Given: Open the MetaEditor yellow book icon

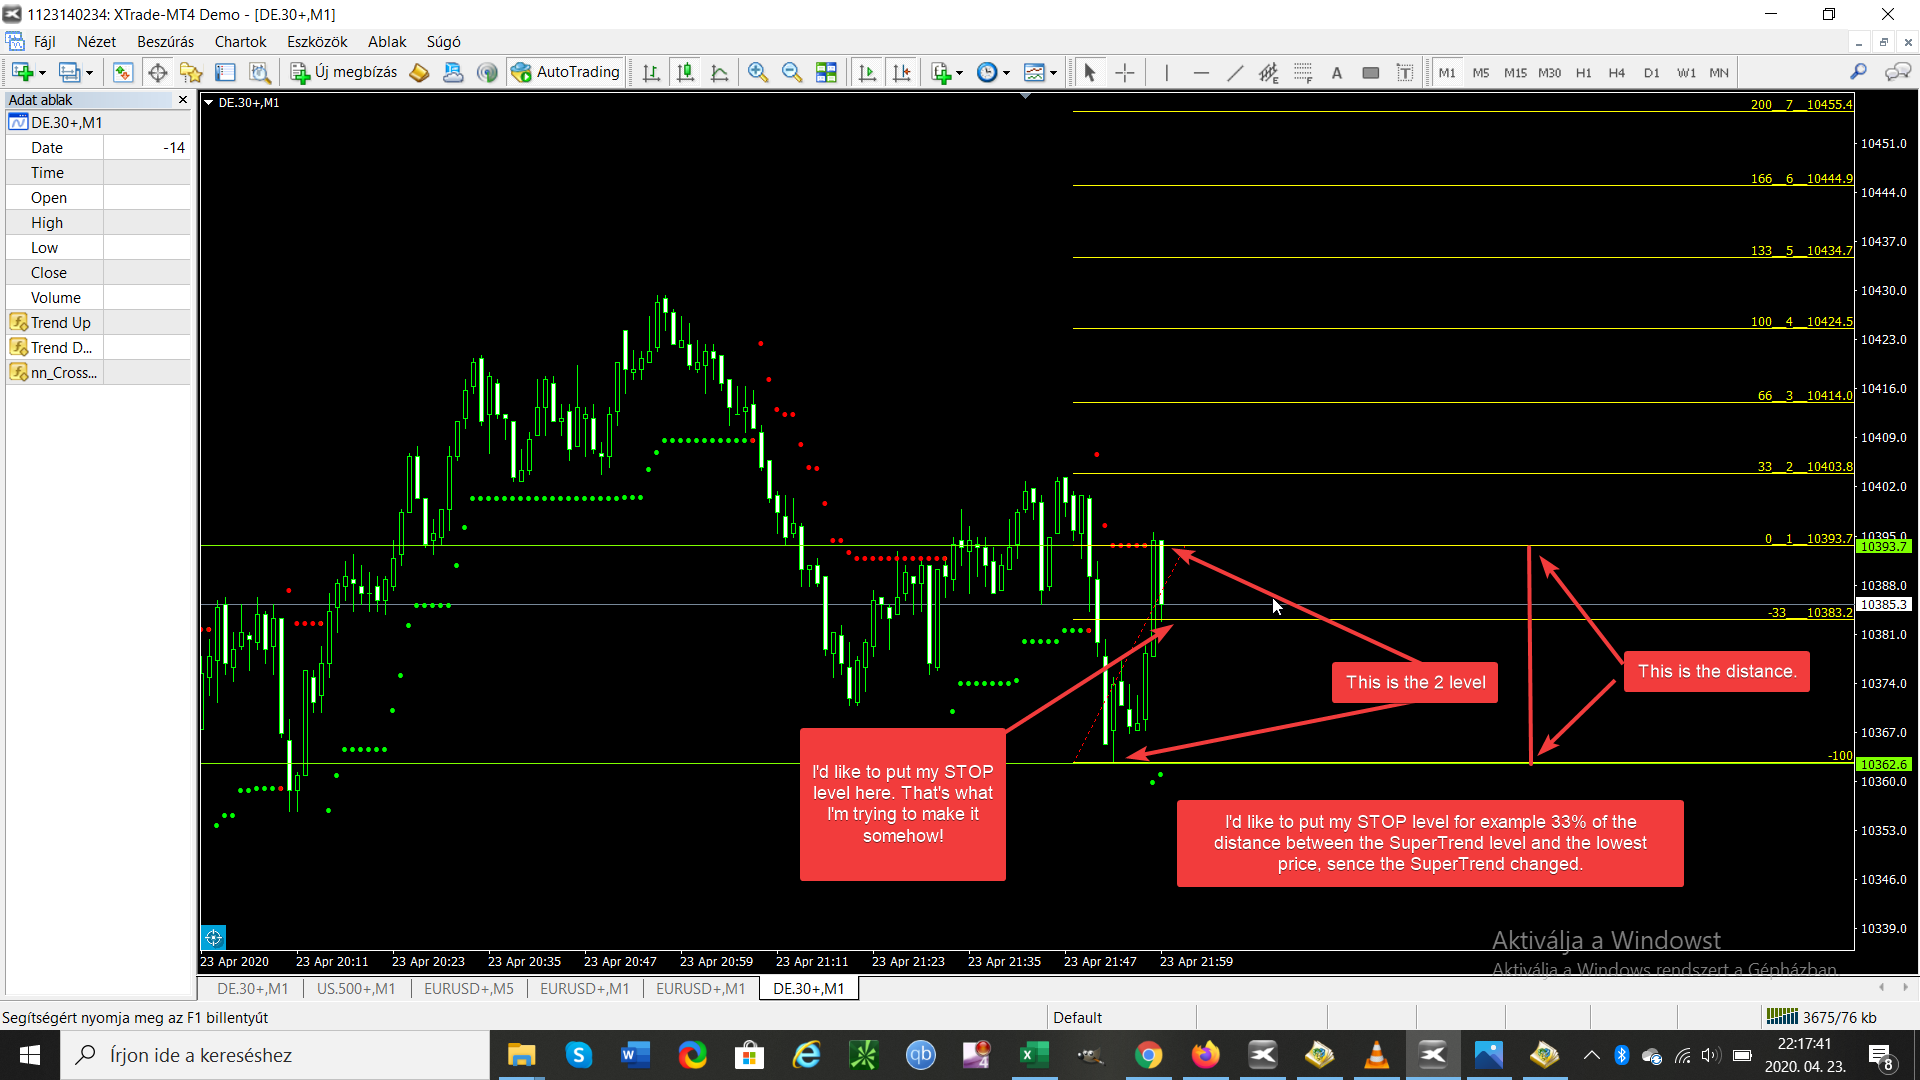Looking at the screenshot, I should (420, 72).
